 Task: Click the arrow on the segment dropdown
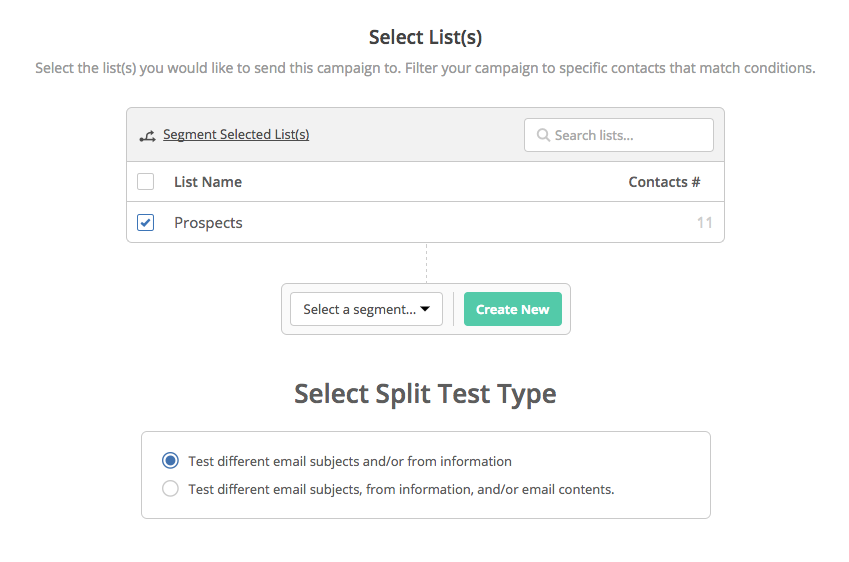[x=425, y=310]
